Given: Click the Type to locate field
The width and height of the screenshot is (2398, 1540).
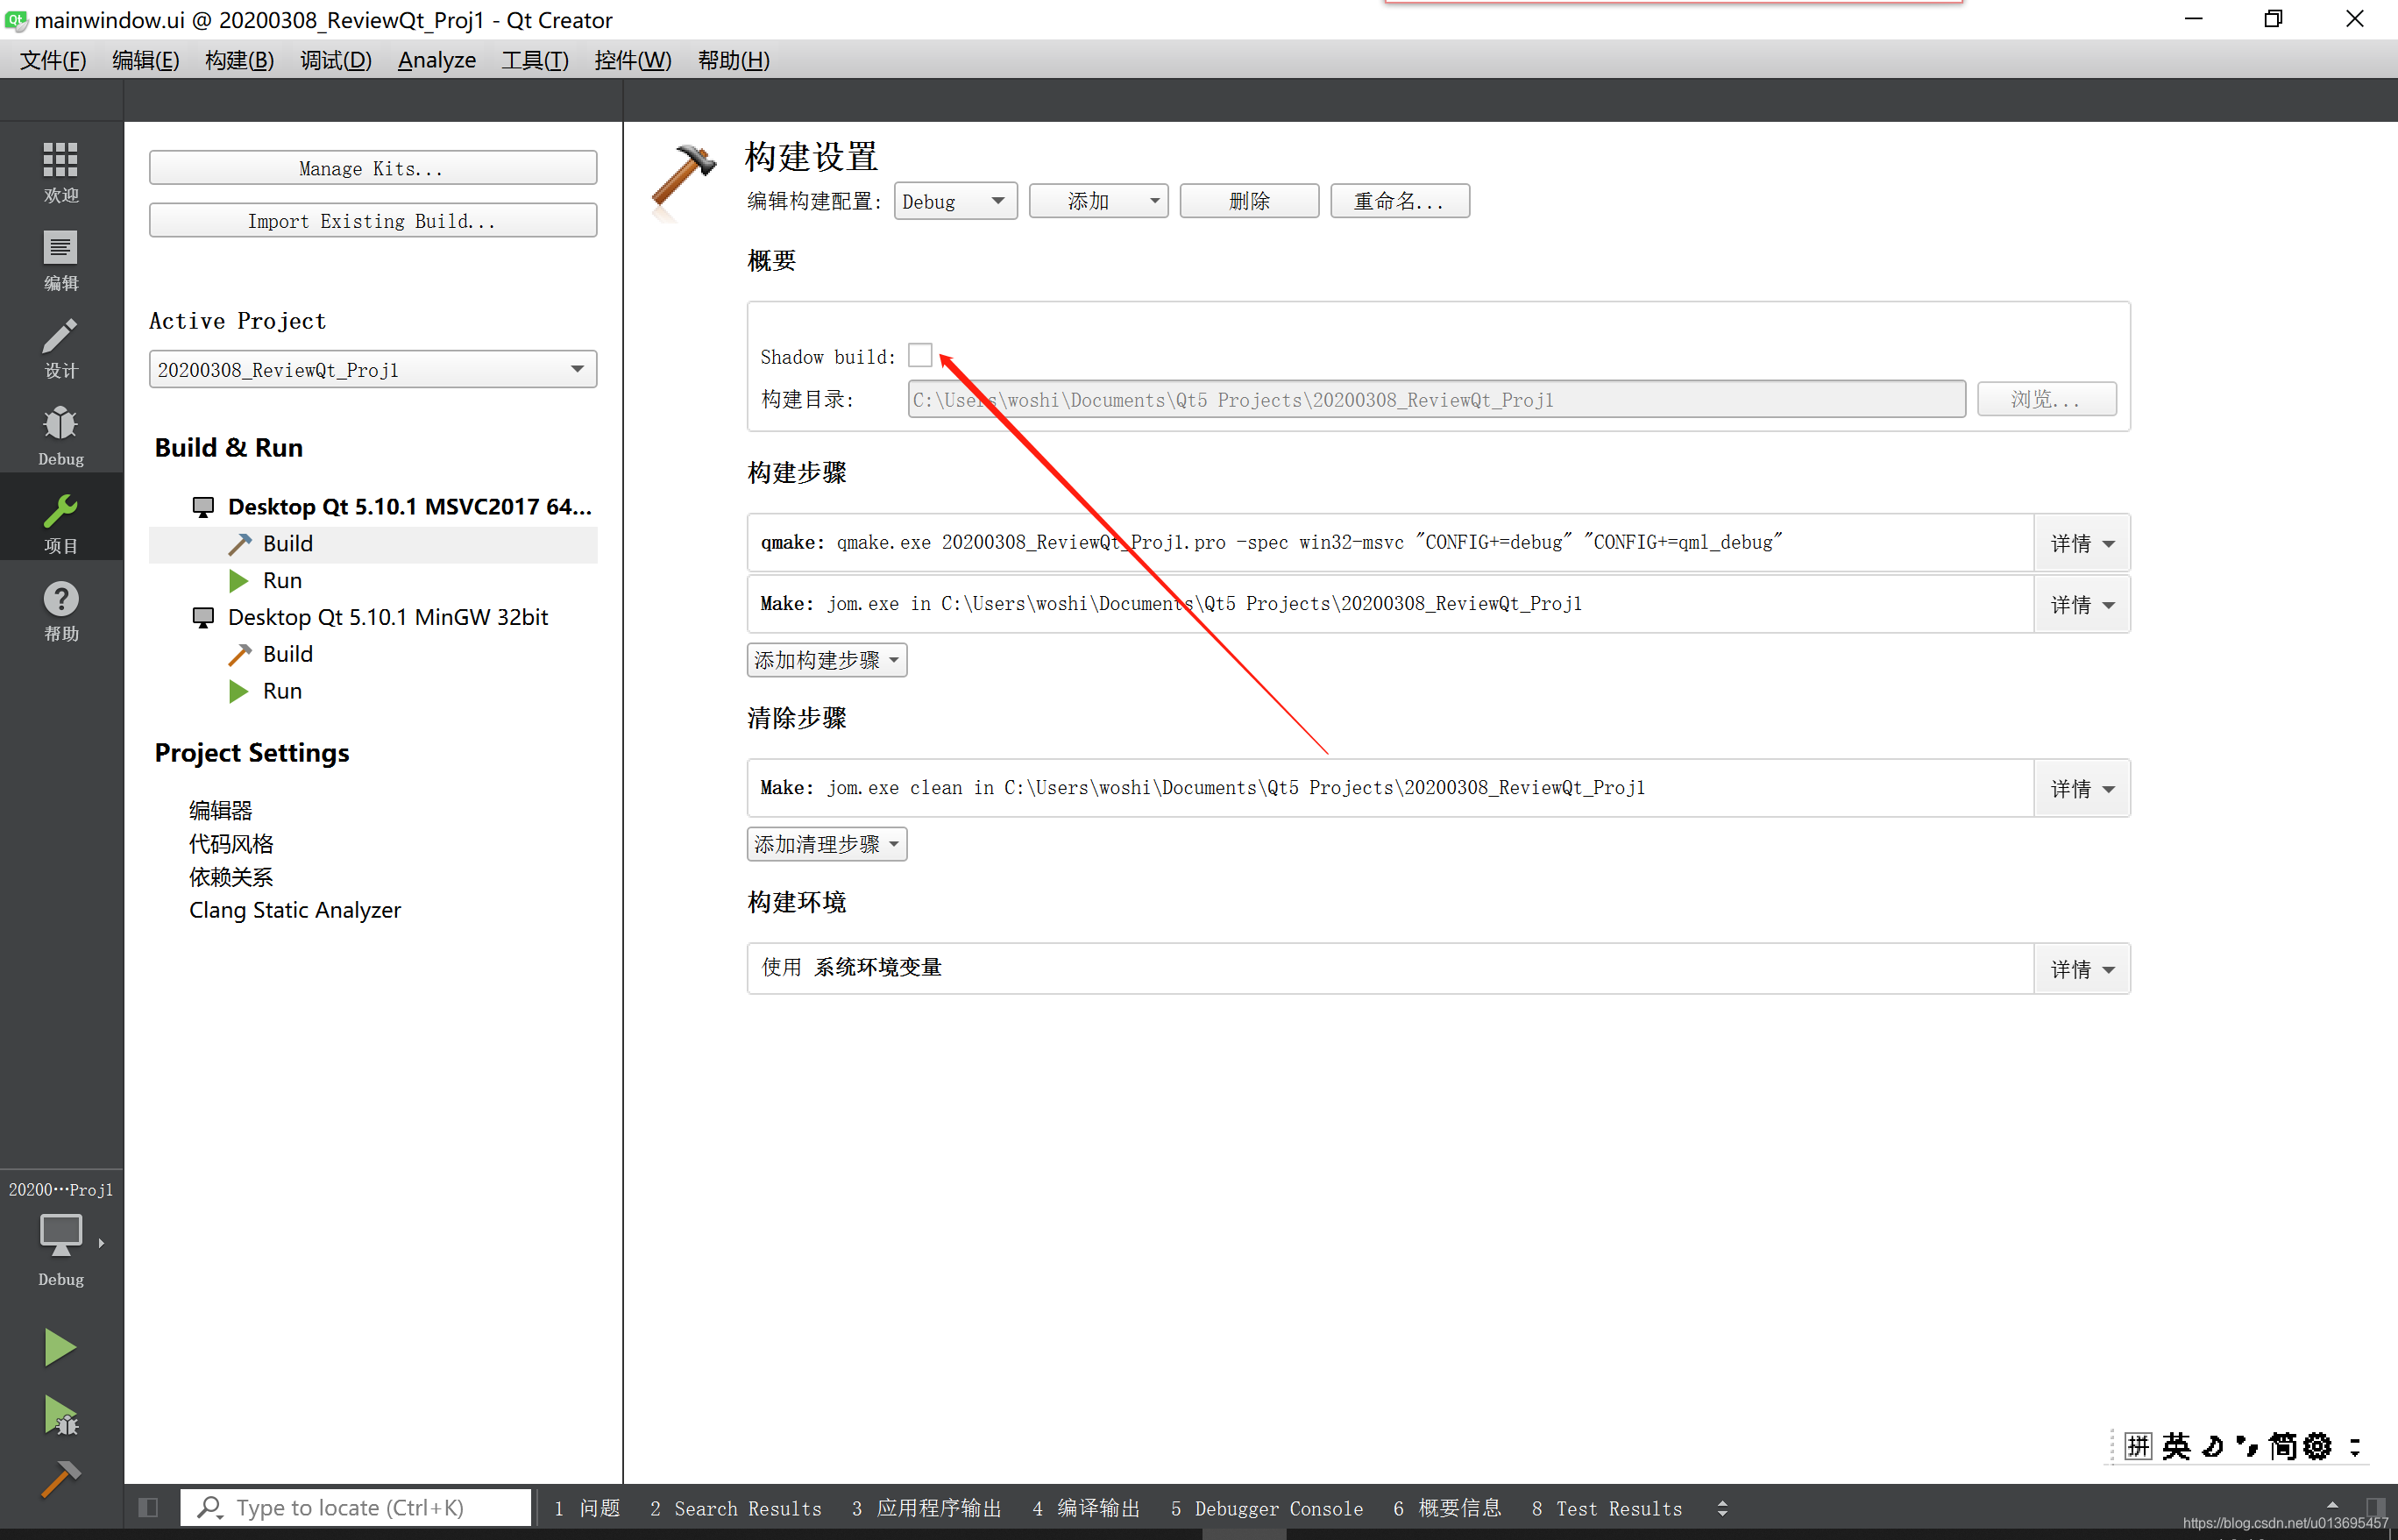Looking at the screenshot, I should [360, 1507].
